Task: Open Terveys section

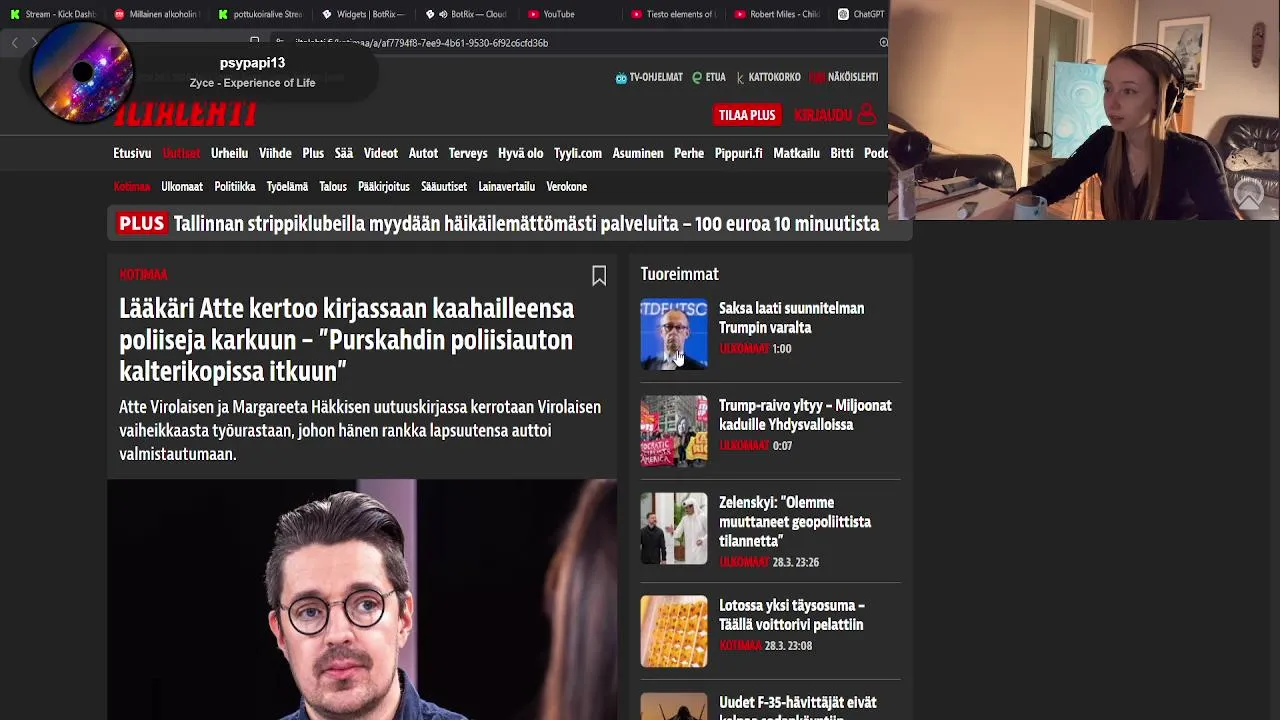Action: coord(468,153)
